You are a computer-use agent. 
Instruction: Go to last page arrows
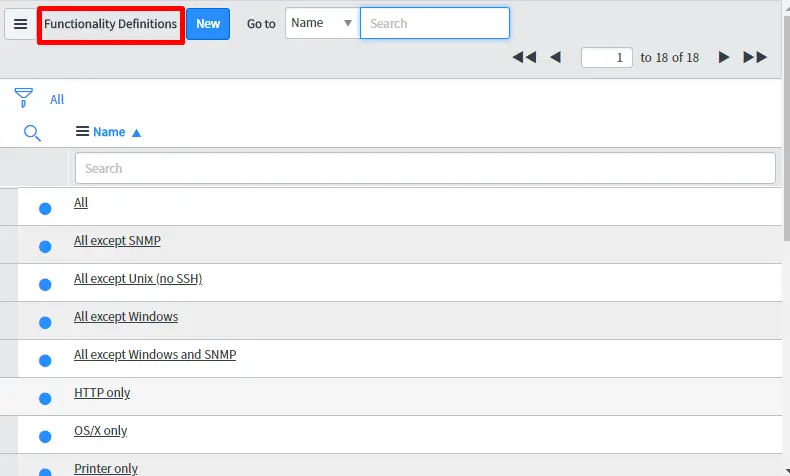click(755, 57)
